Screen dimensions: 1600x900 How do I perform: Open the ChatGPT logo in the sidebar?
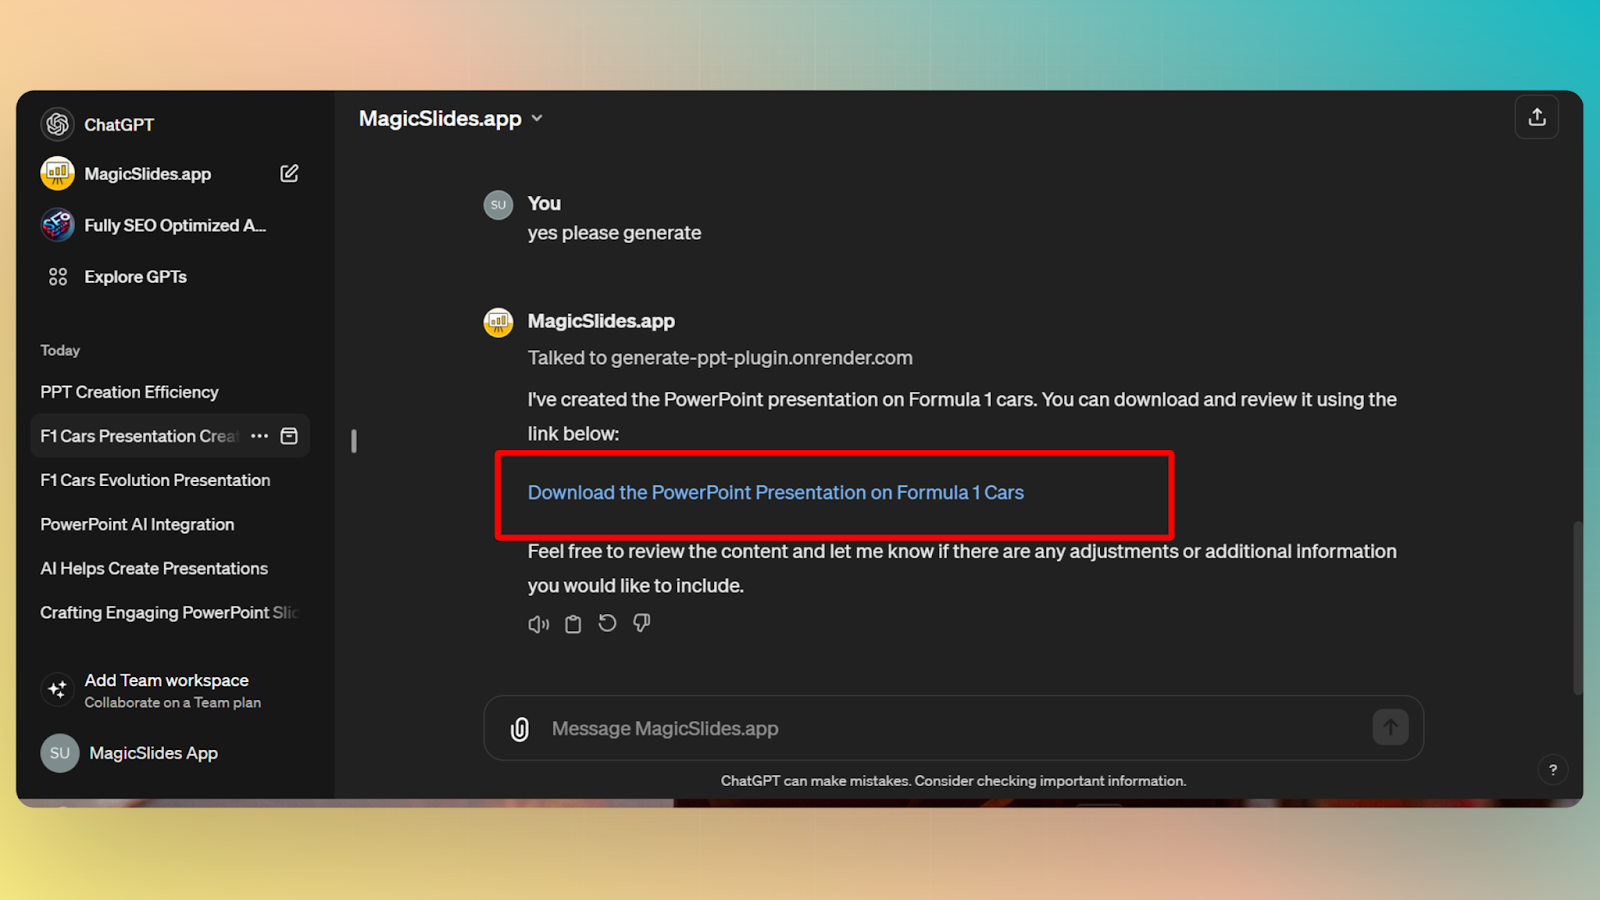click(57, 124)
